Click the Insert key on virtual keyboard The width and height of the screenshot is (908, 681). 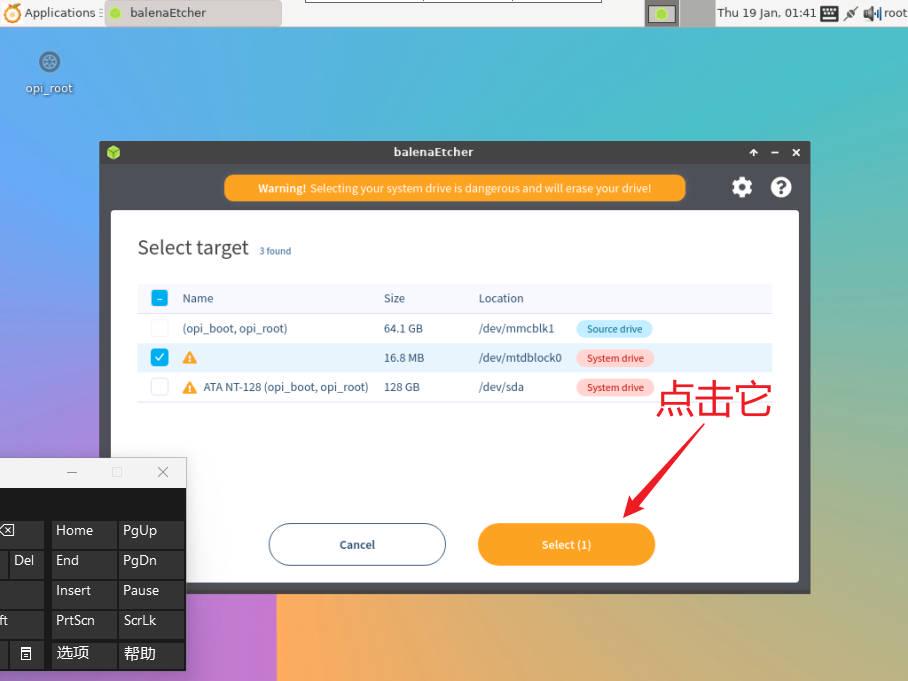coord(85,595)
